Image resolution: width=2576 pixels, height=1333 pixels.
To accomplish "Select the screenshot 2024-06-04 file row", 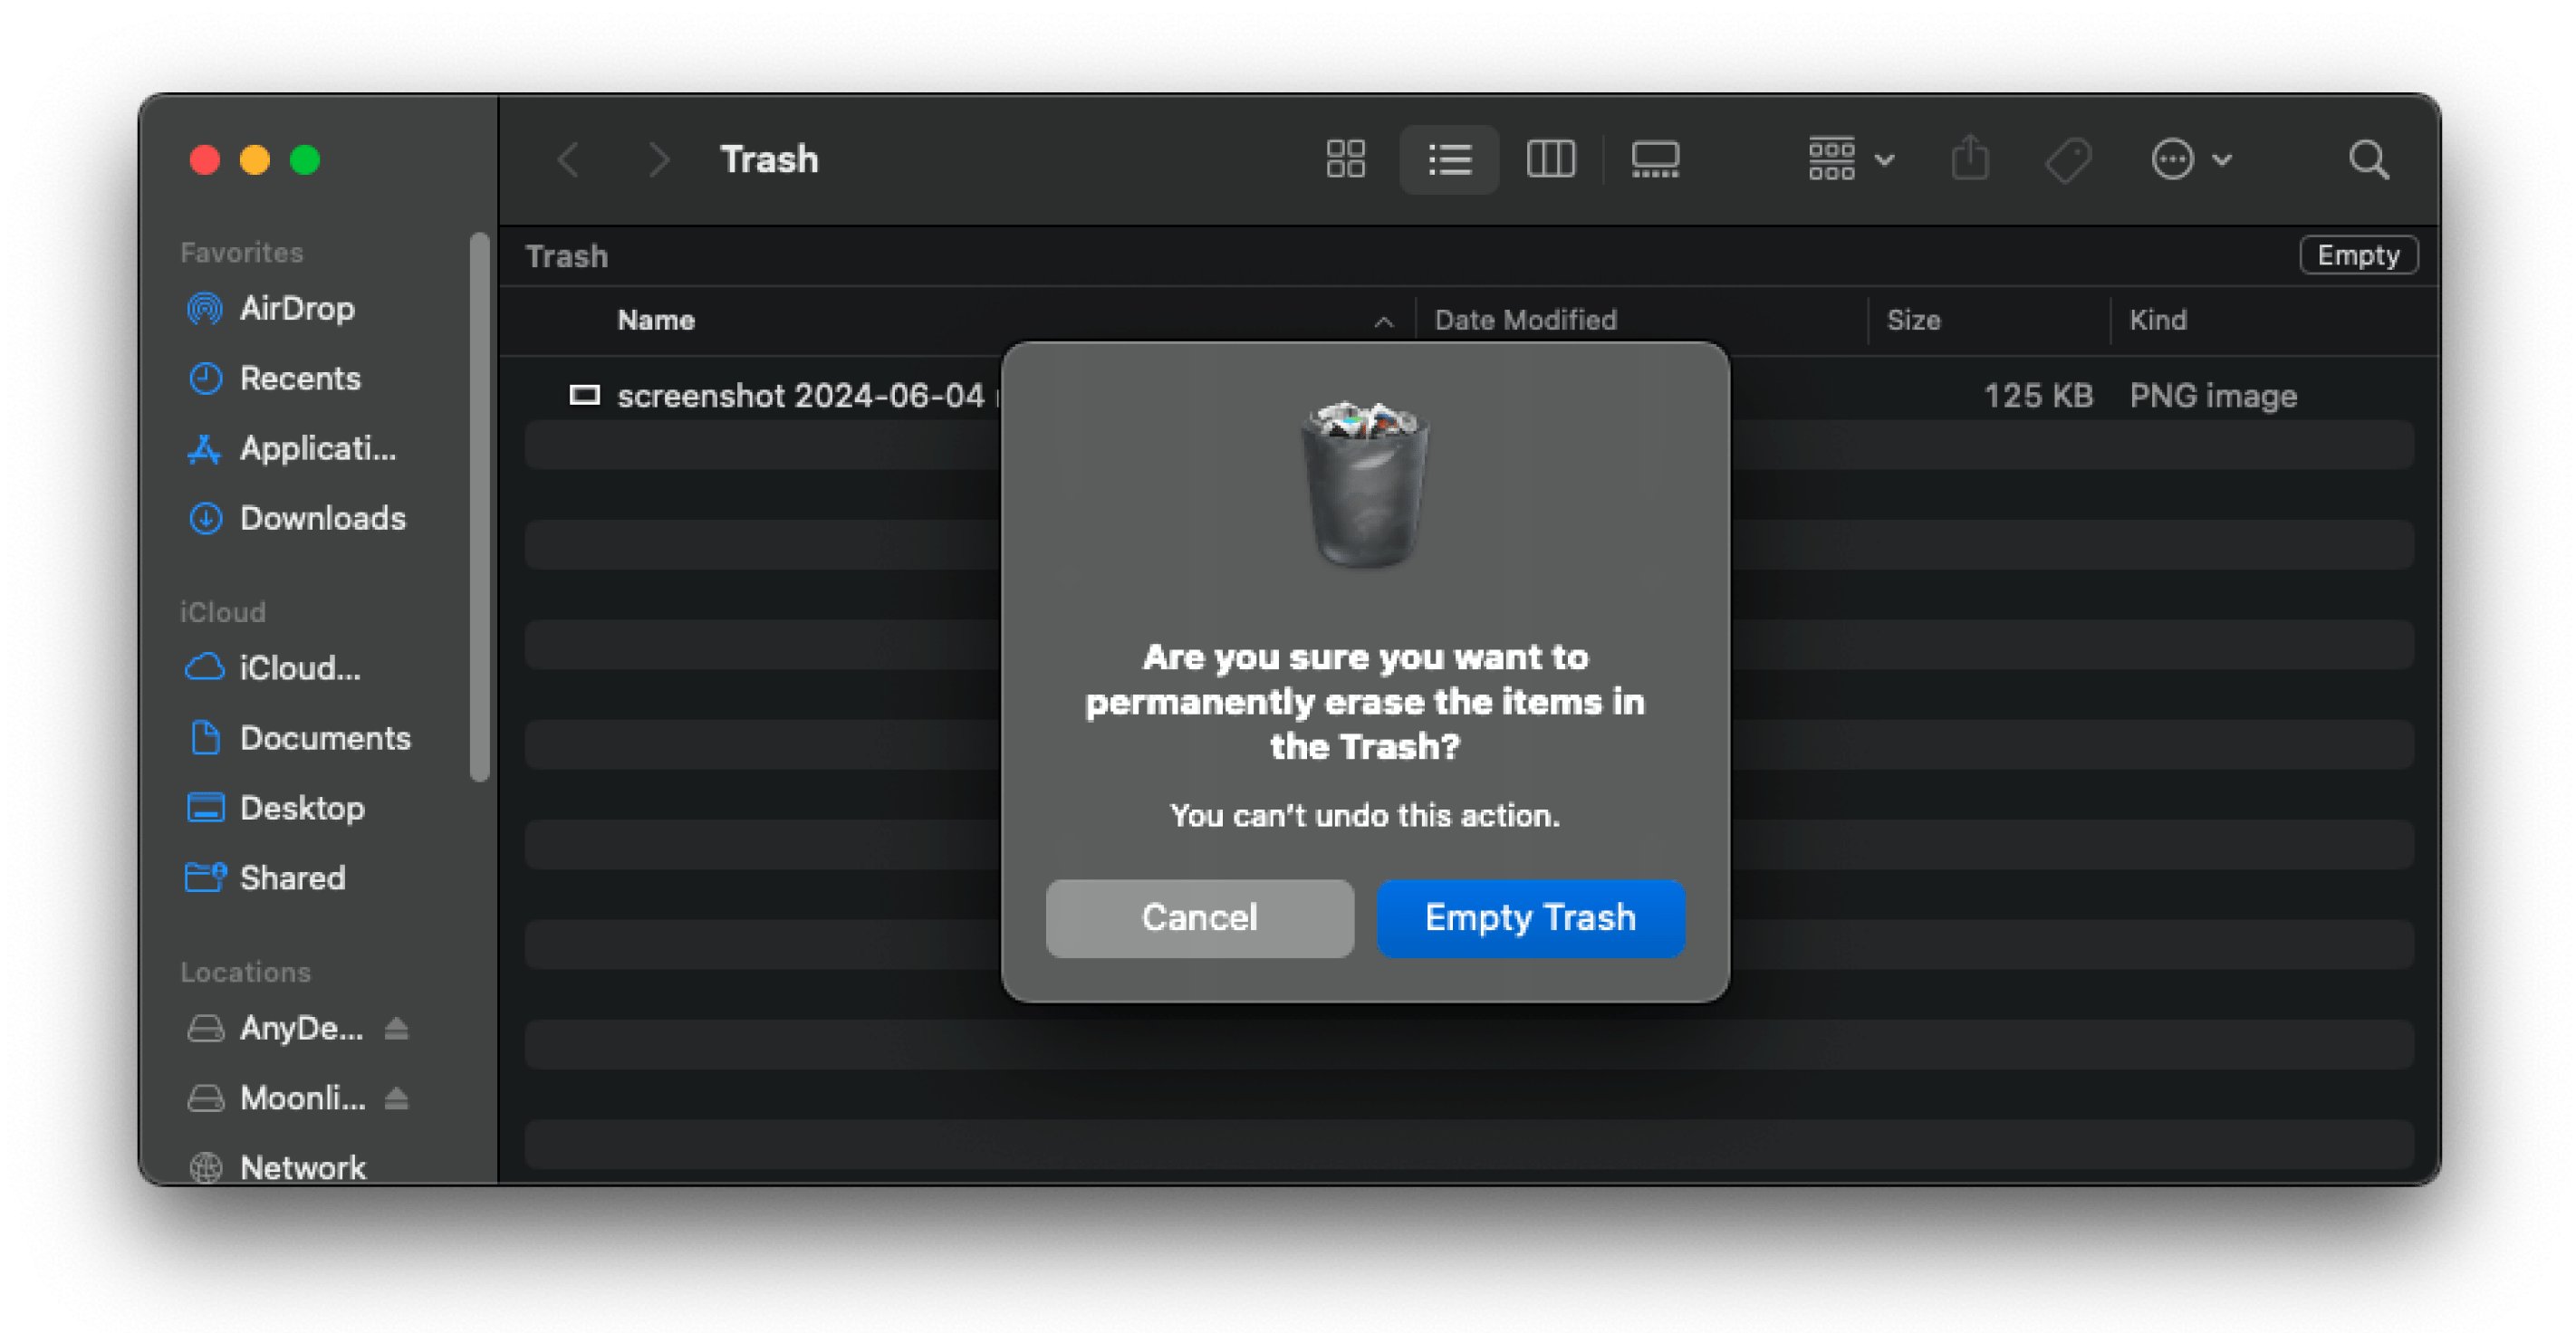I will (1468, 395).
